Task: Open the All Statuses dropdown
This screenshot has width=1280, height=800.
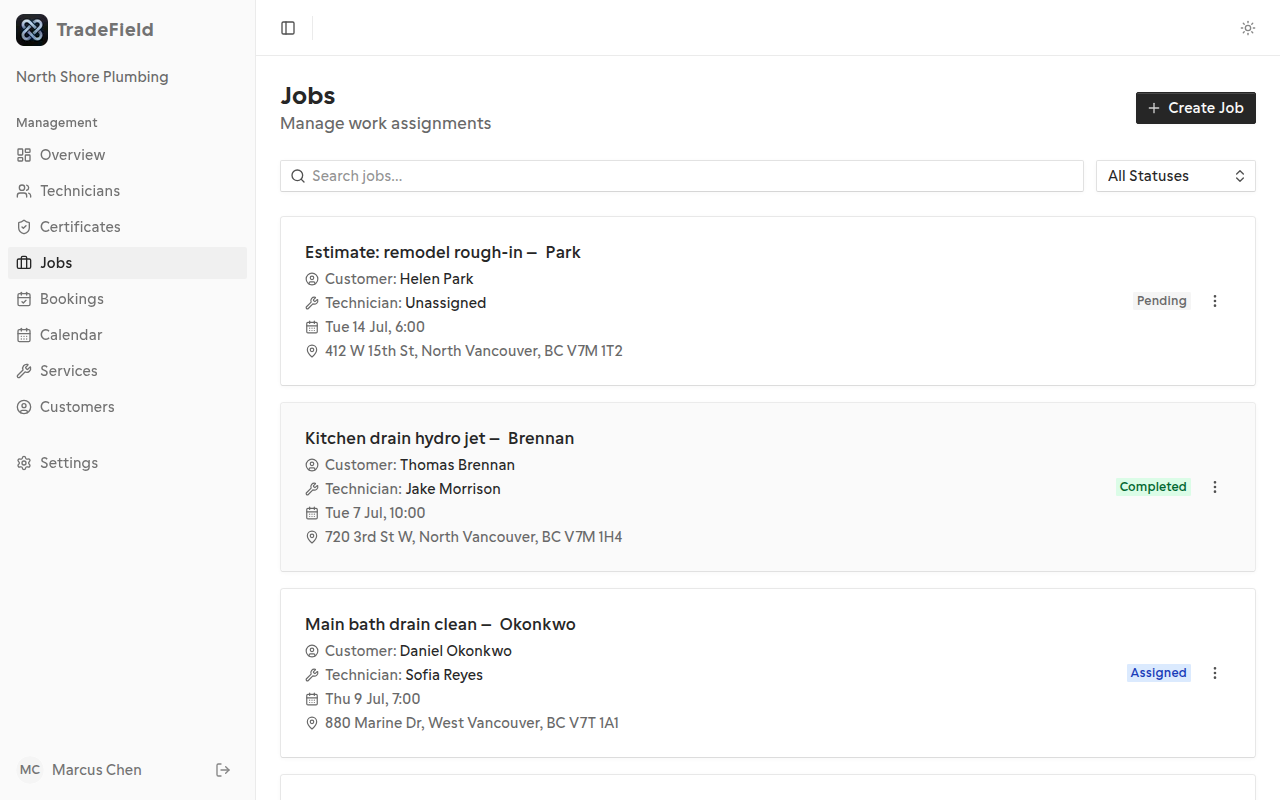Action: tap(1176, 176)
